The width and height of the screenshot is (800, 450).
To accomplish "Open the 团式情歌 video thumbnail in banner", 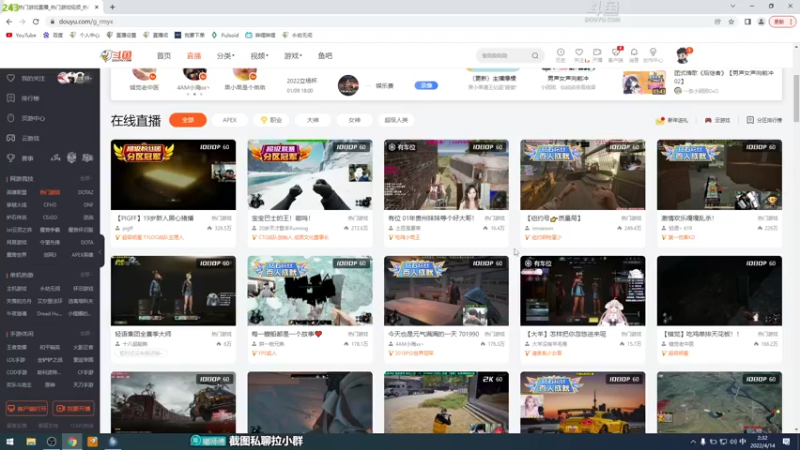I will (644, 83).
